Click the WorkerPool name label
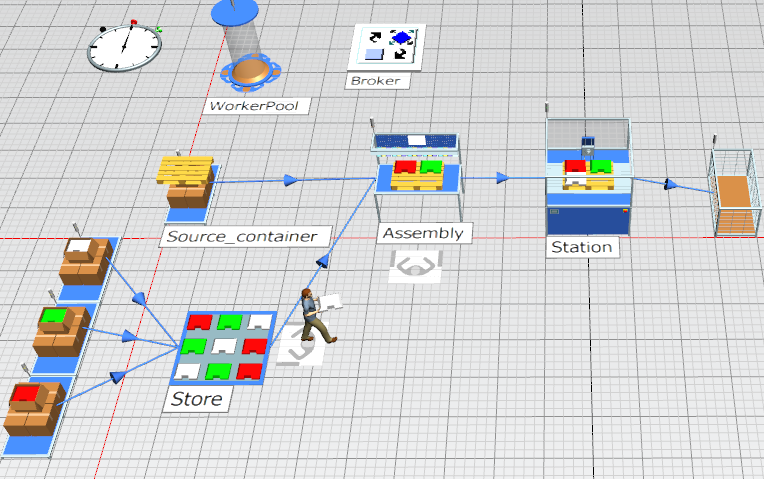The image size is (764, 479). 253,105
